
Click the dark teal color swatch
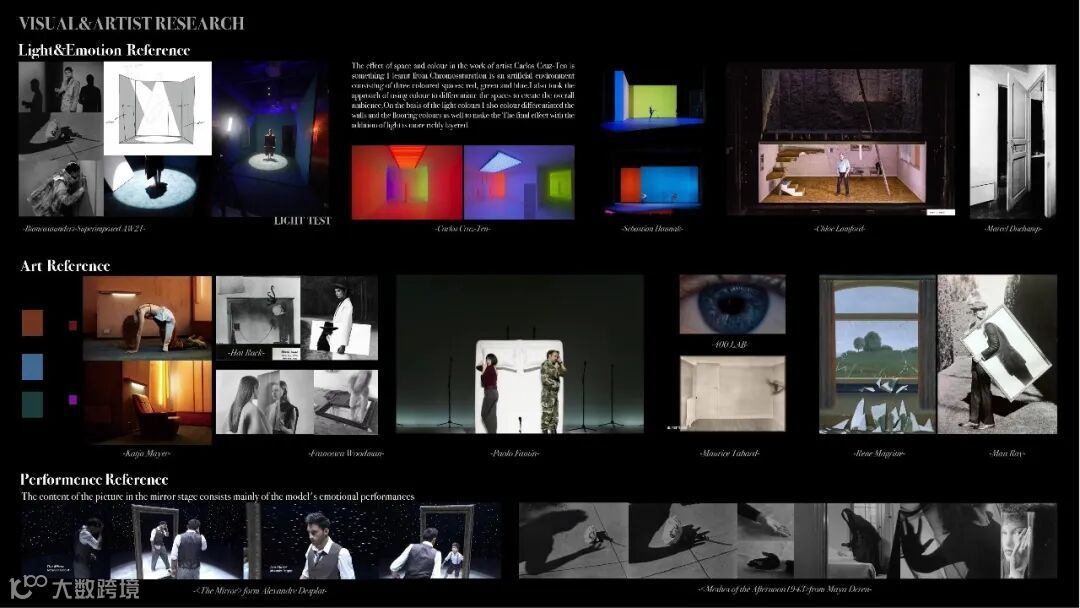[32, 404]
